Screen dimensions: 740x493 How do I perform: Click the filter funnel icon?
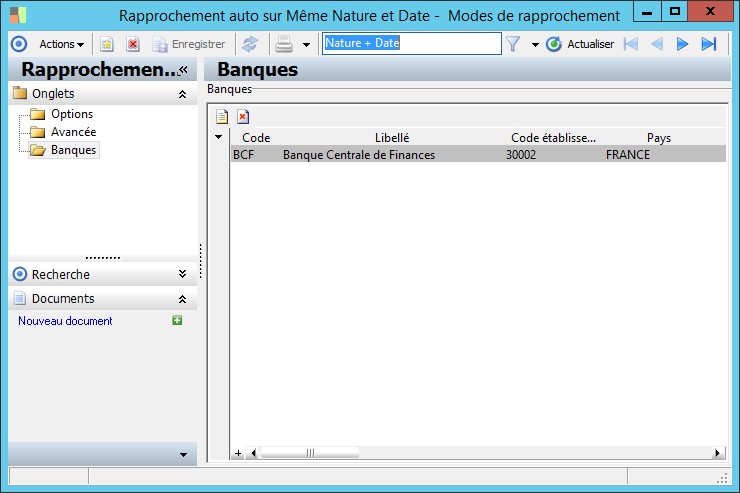tap(513, 44)
